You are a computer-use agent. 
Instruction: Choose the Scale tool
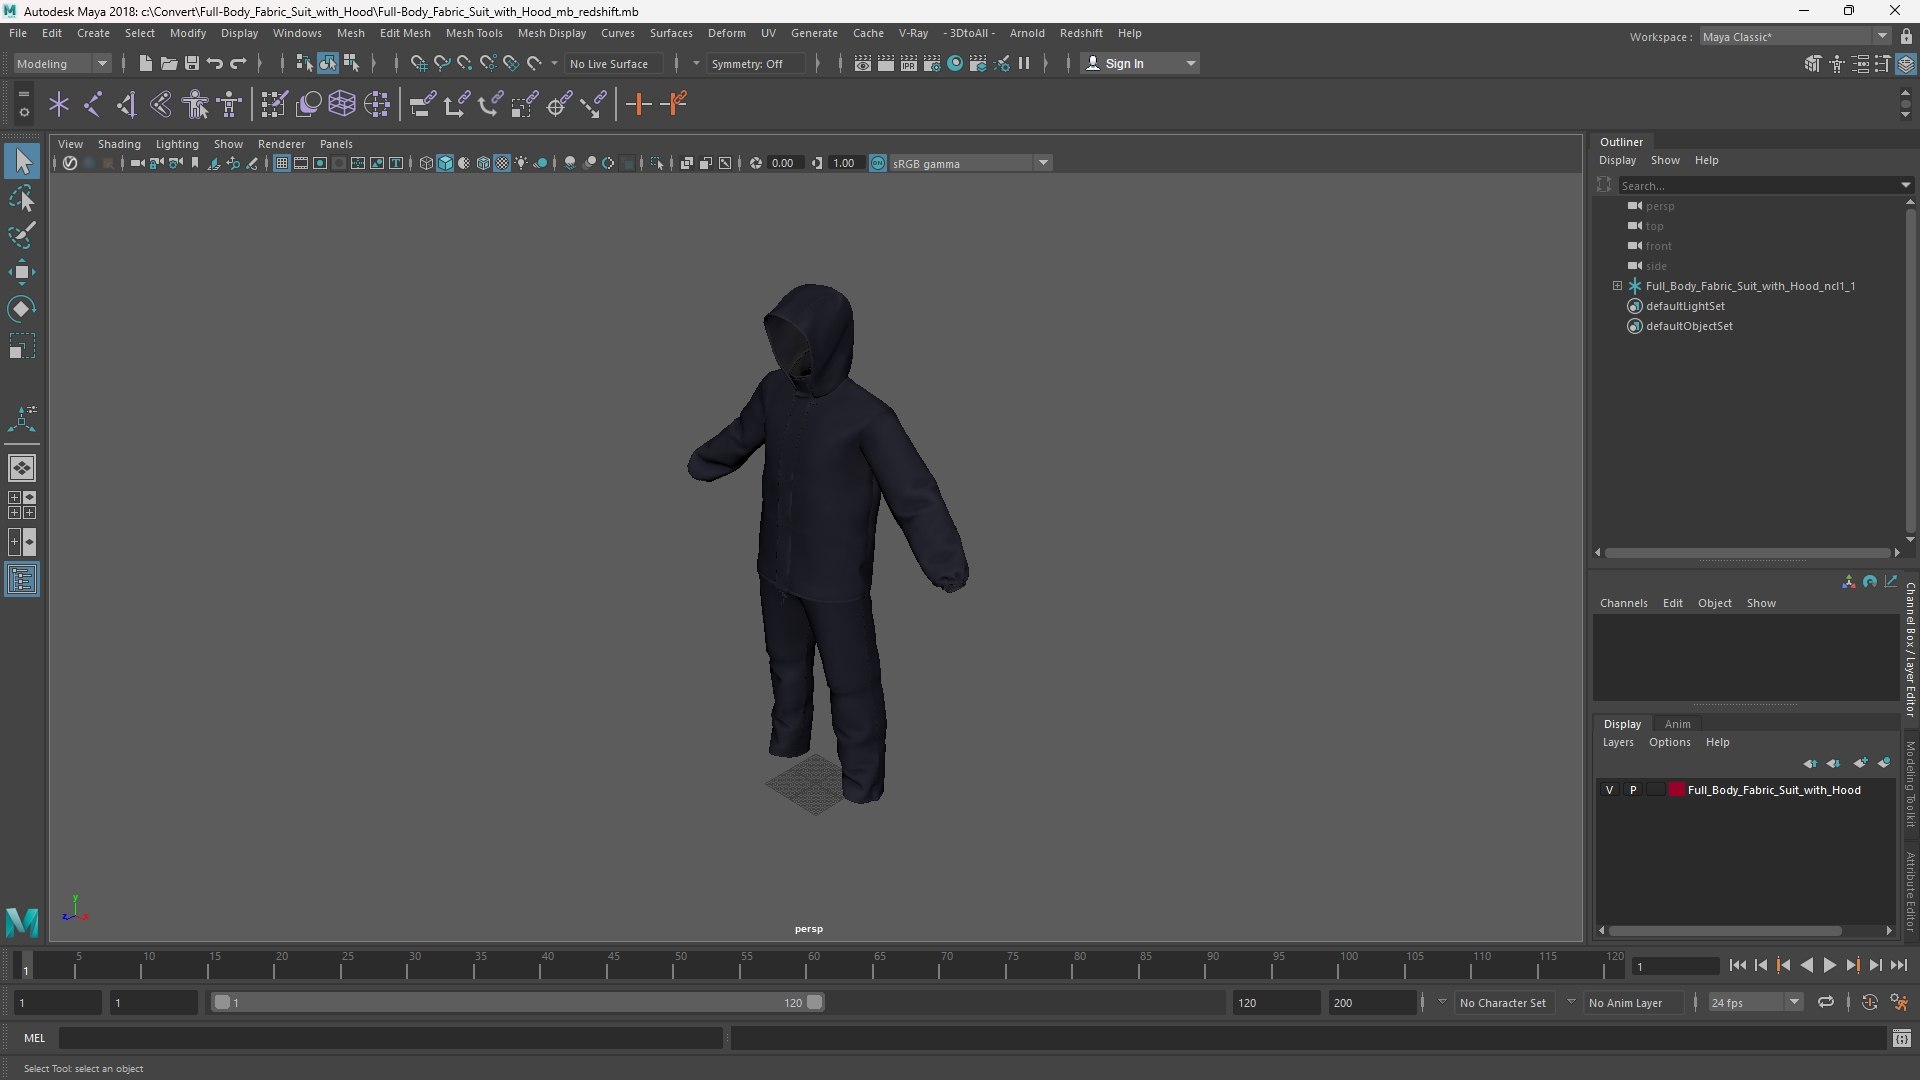click(x=22, y=346)
